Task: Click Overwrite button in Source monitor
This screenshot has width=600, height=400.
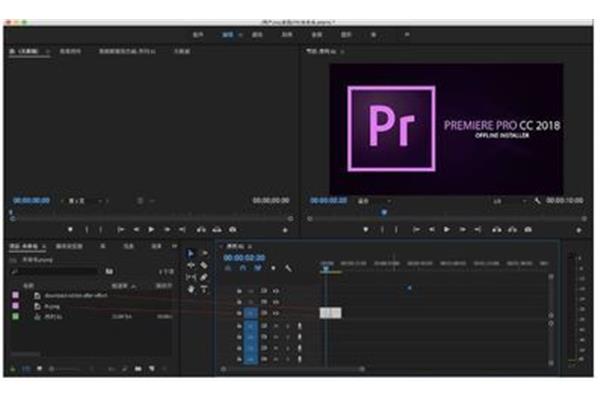Action: pos(217,230)
